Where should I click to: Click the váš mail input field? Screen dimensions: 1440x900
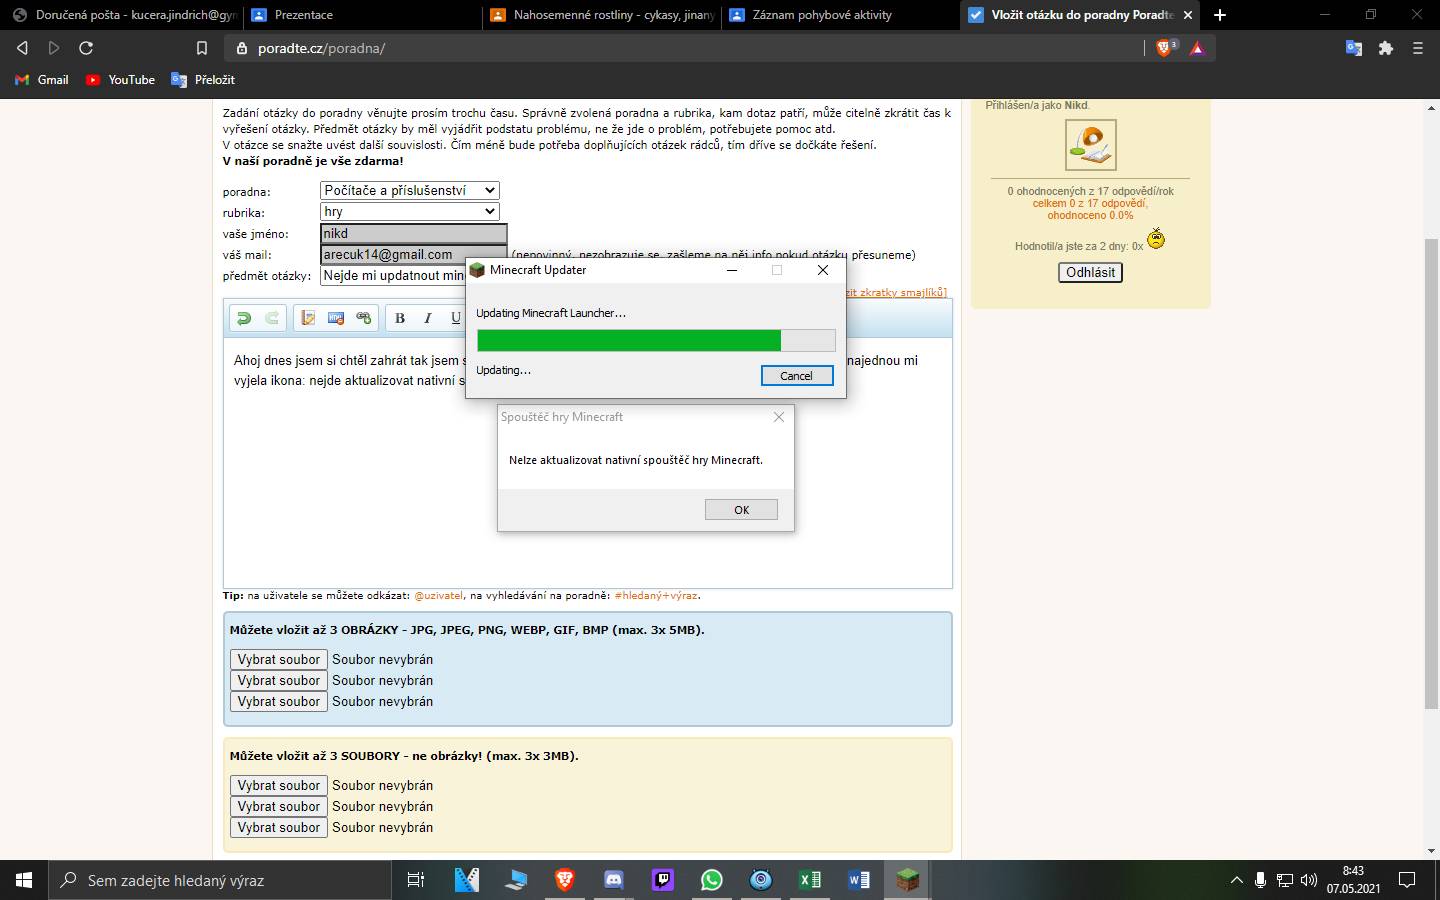[x=414, y=254]
